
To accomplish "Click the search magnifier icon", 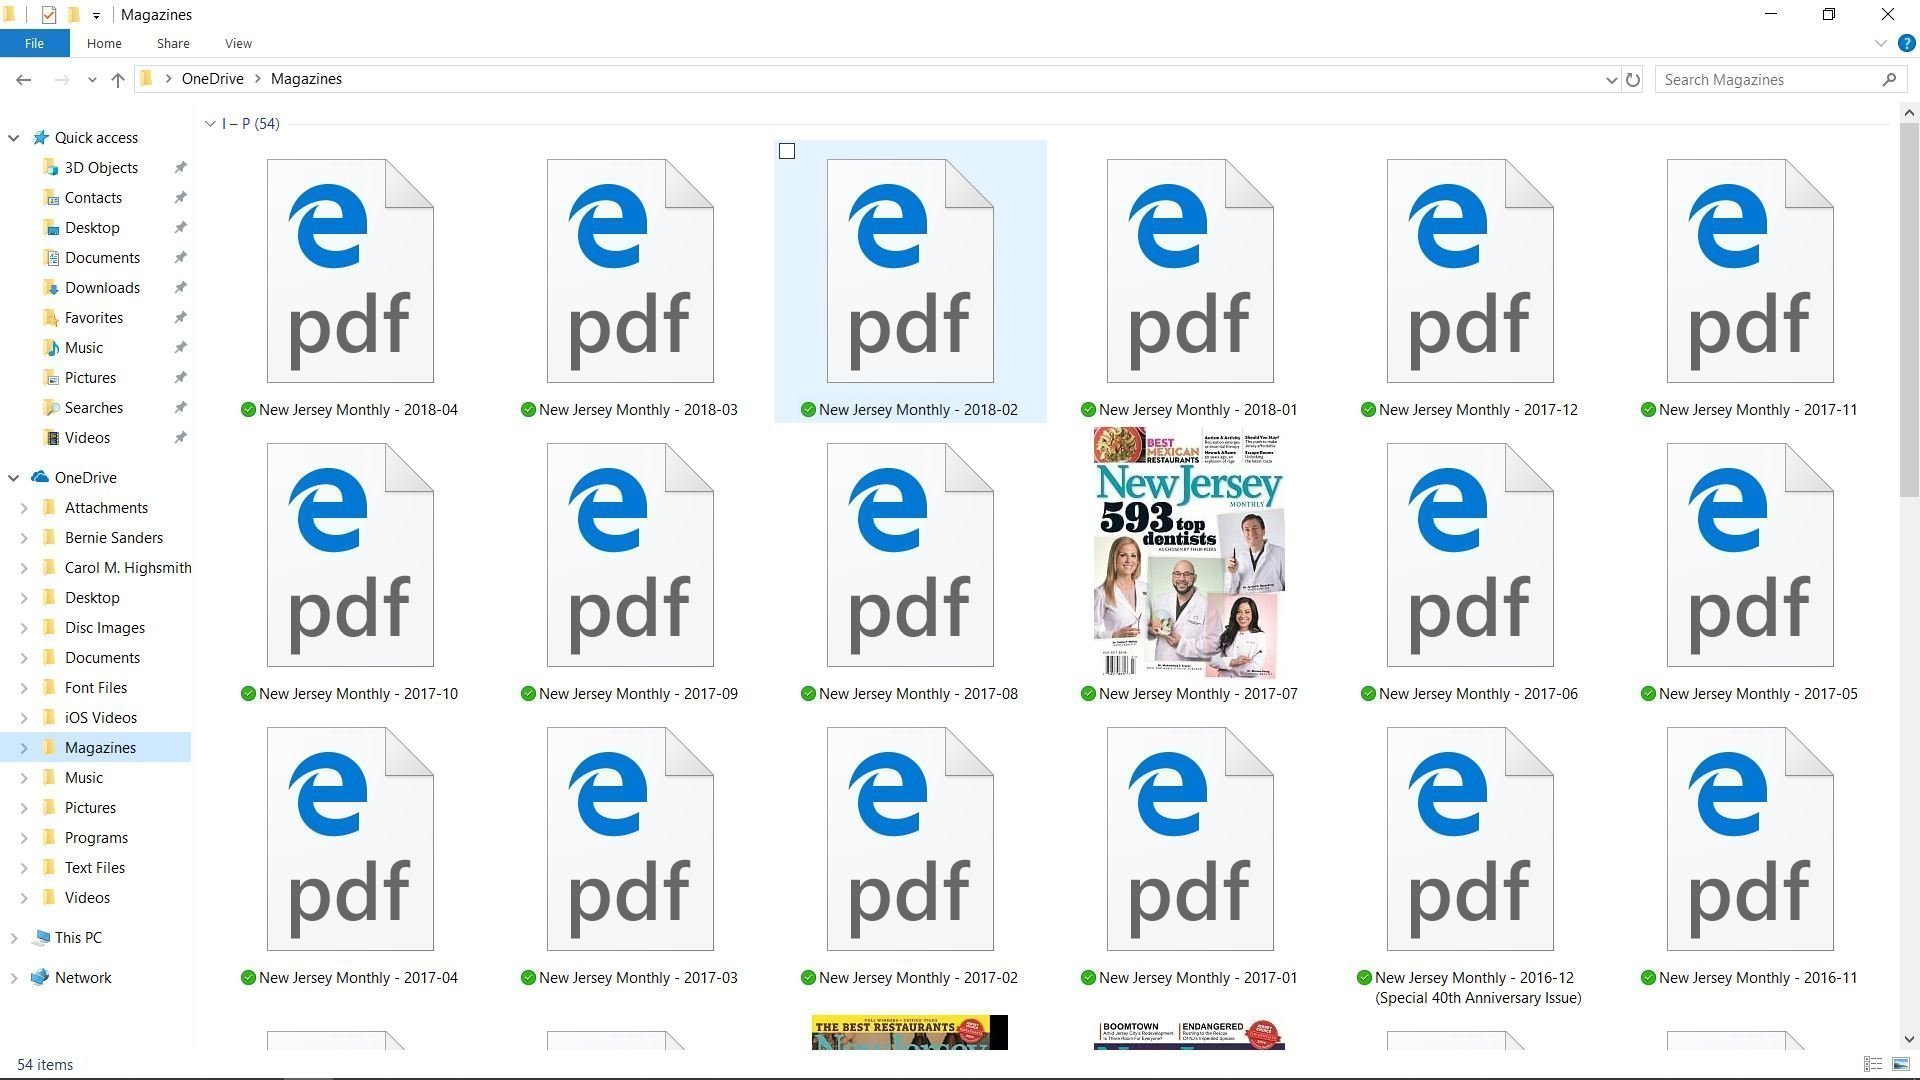I will (1889, 79).
